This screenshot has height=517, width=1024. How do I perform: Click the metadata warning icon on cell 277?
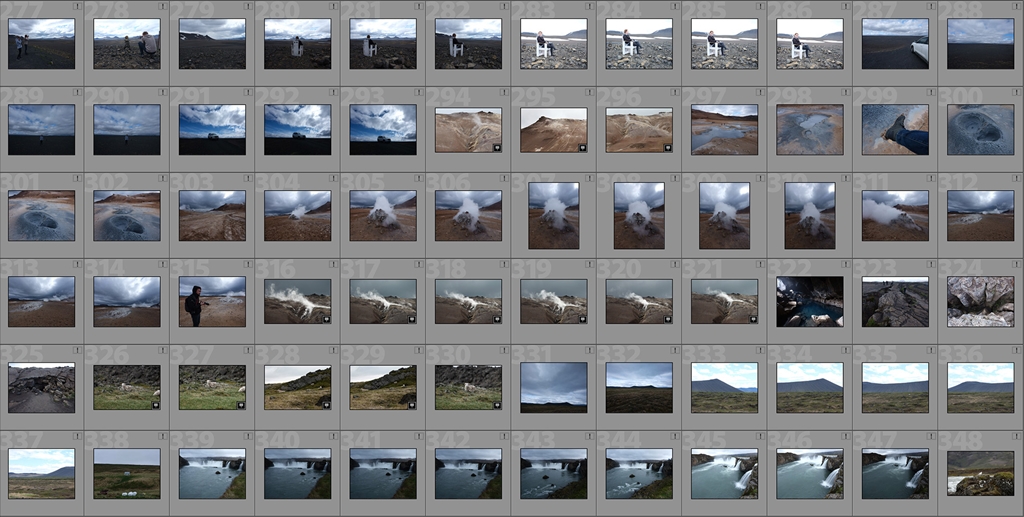click(77, 6)
